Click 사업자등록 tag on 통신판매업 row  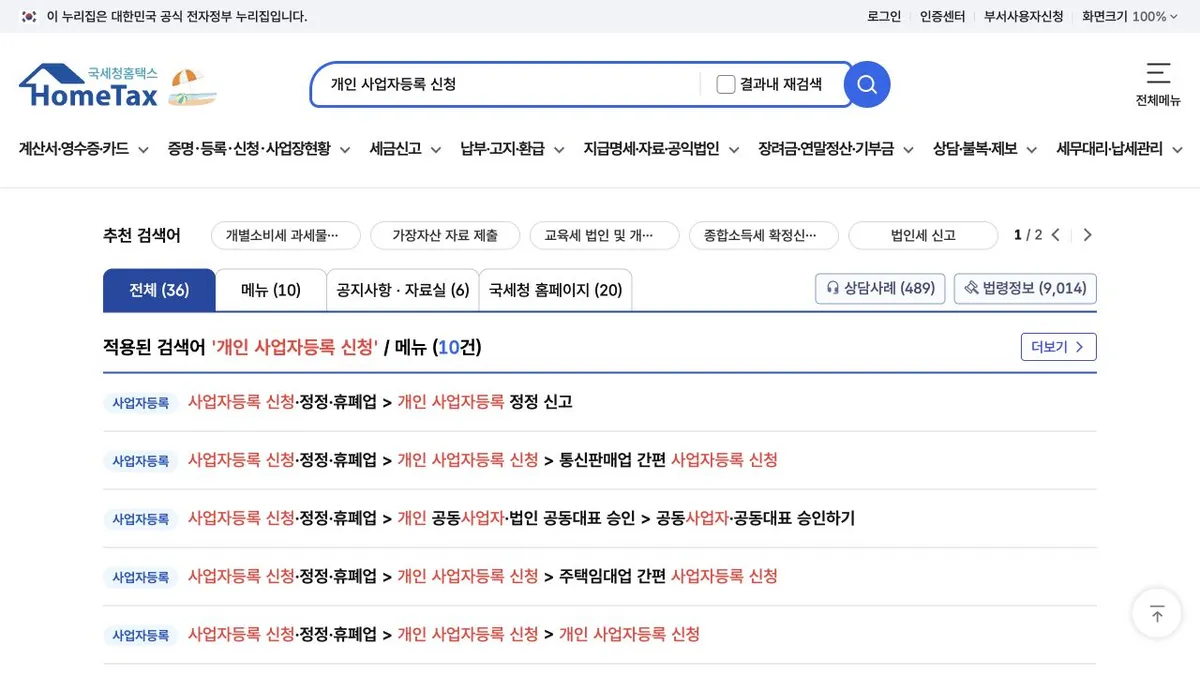[x=140, y=461]
